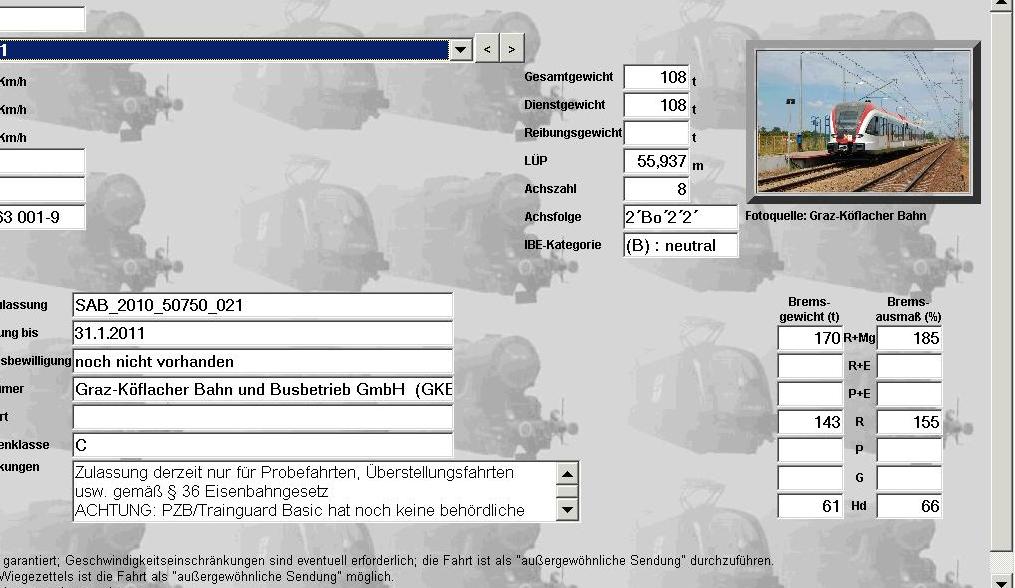The width and height of the screenshot is (1015, 588).
Task: Click the IBE-Kategorie field (B) : neutral
Action: [680, 245]
